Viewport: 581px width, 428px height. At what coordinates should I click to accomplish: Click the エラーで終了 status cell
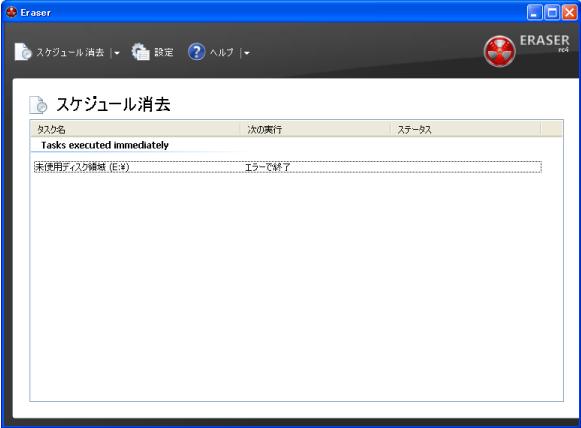(267, 167)
